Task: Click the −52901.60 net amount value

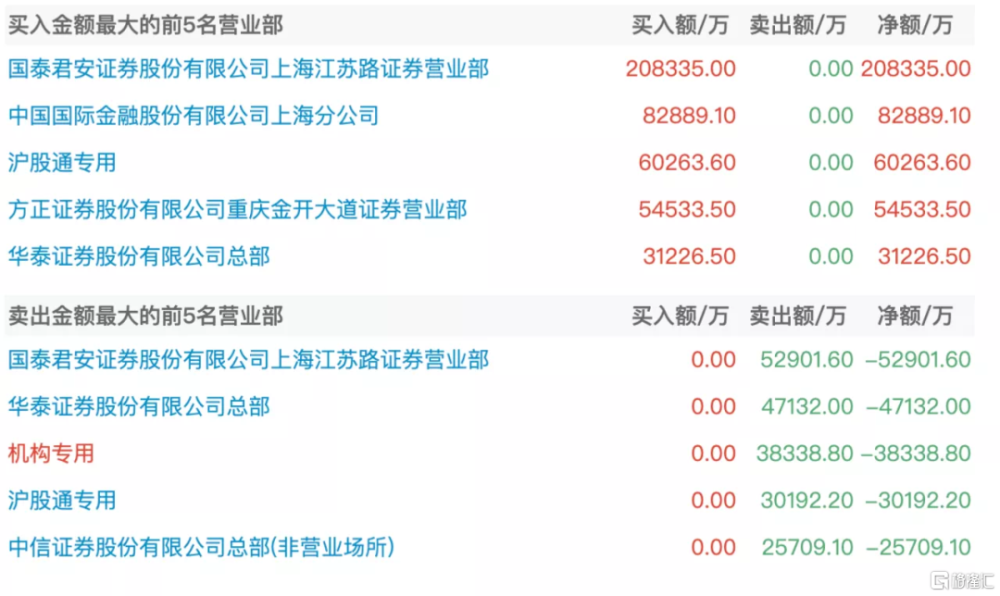Action: (x=917, y=360)
